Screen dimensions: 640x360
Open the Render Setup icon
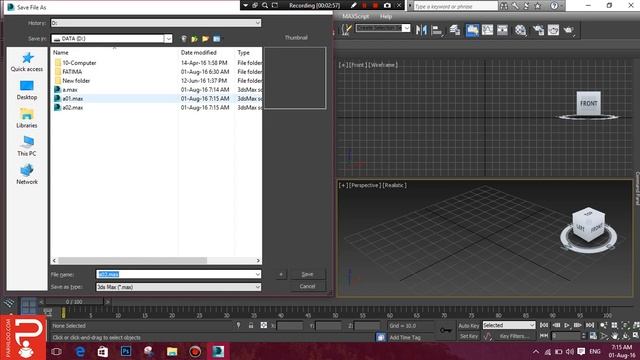point(538,30)
